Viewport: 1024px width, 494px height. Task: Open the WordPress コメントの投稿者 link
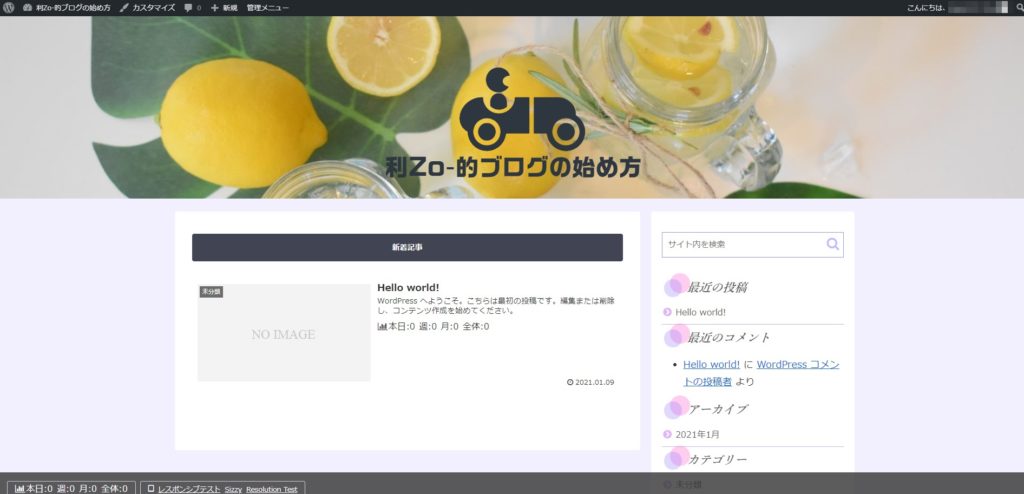click(797, 365)
